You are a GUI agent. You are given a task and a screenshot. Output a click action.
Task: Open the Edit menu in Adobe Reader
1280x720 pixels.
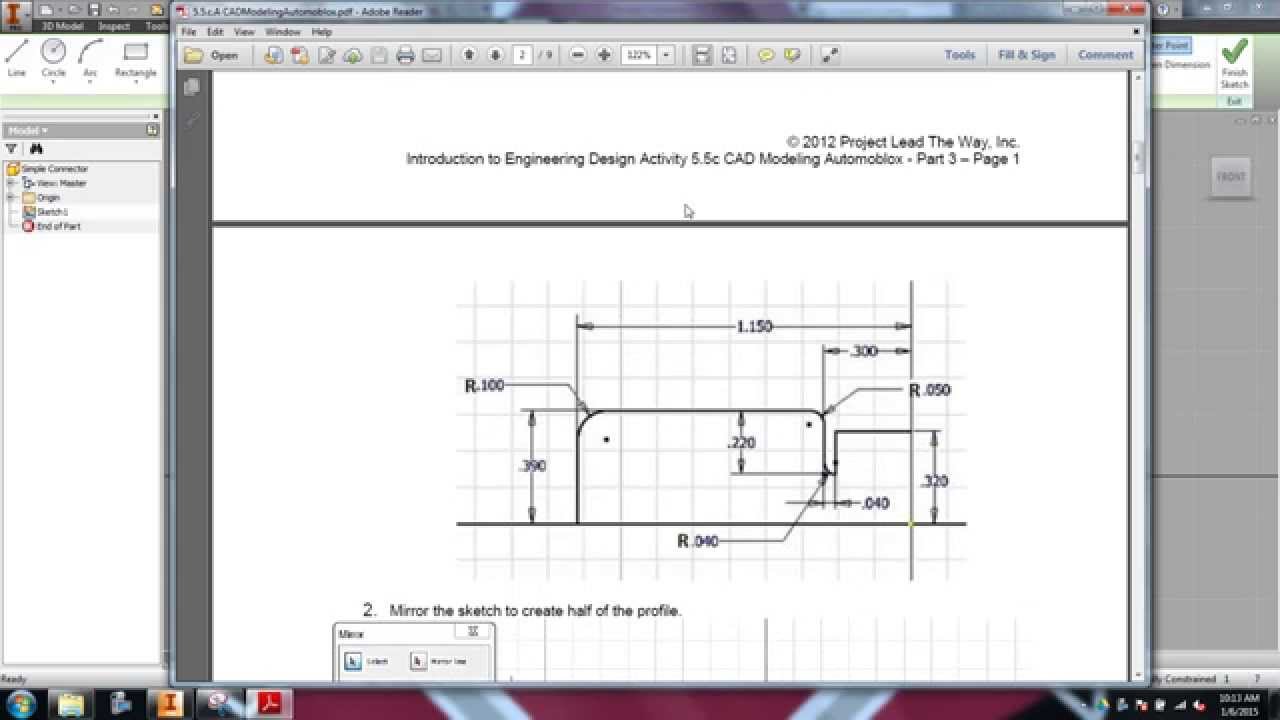(x=215, y=32)
